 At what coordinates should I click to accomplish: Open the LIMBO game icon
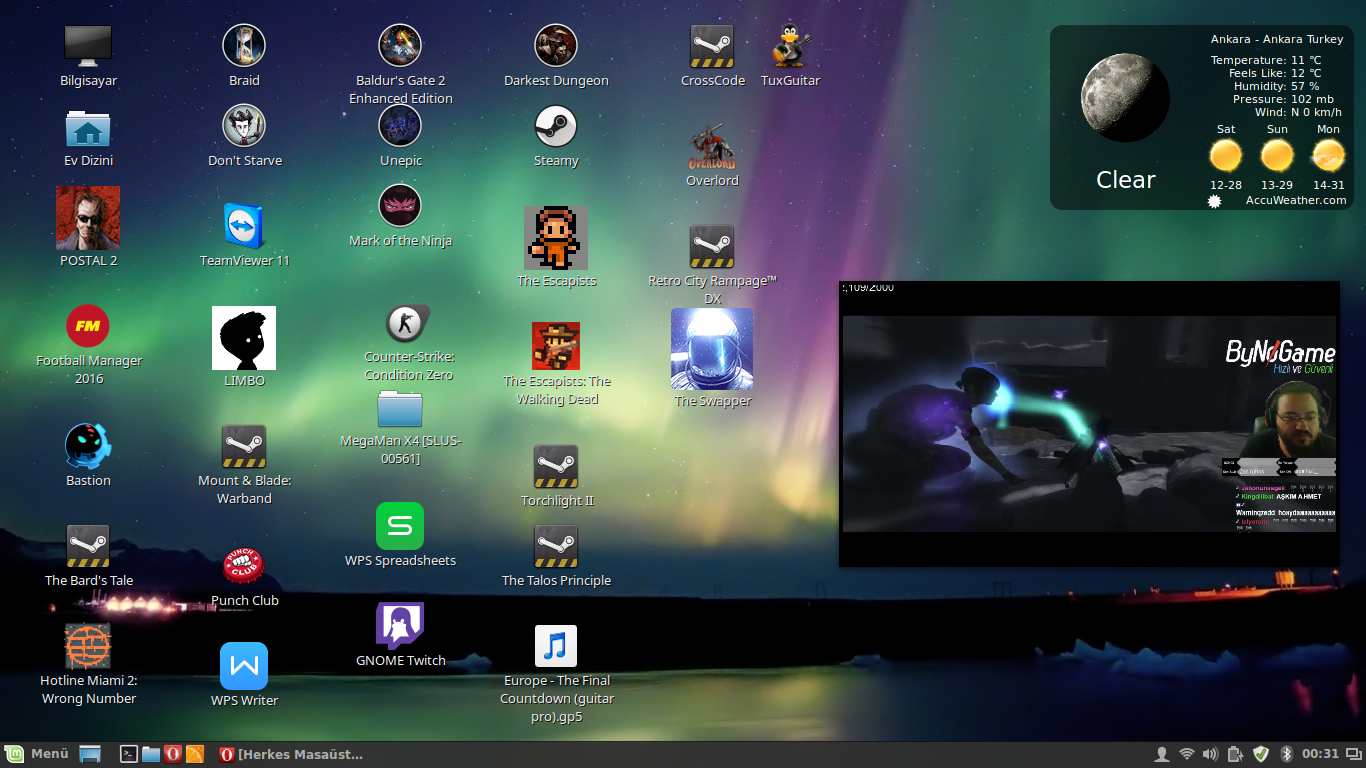(x=244, y=338)
